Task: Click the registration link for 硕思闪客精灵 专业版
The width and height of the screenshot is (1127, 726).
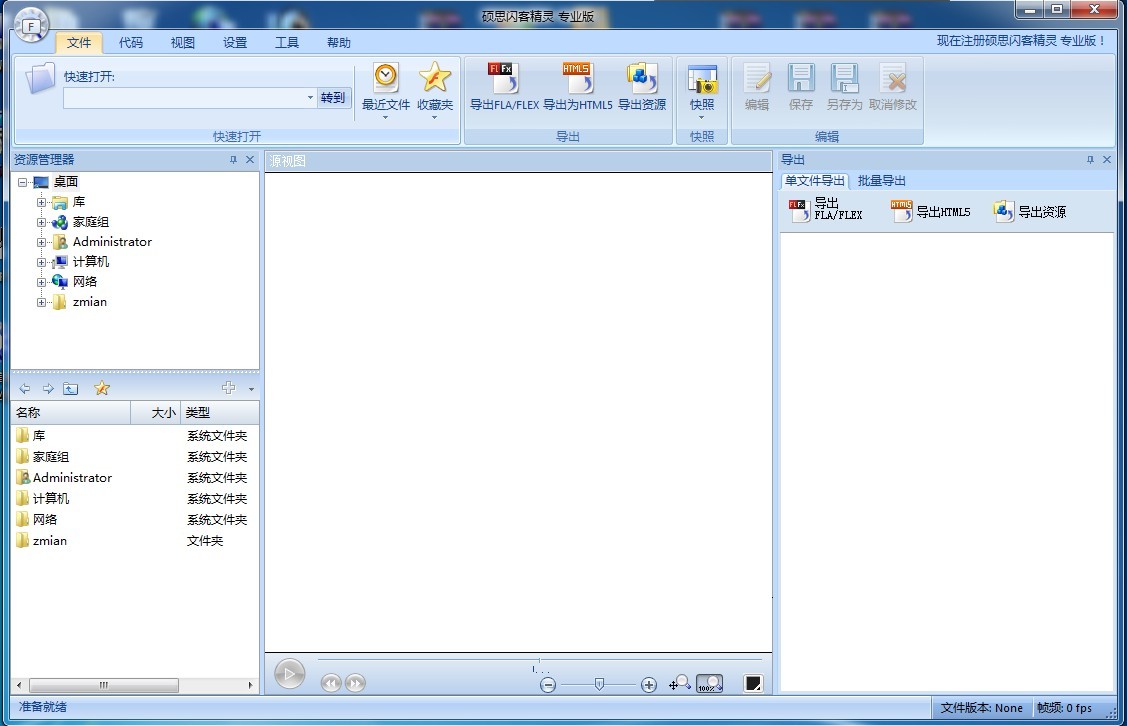Action: (x=1021, y=41)
